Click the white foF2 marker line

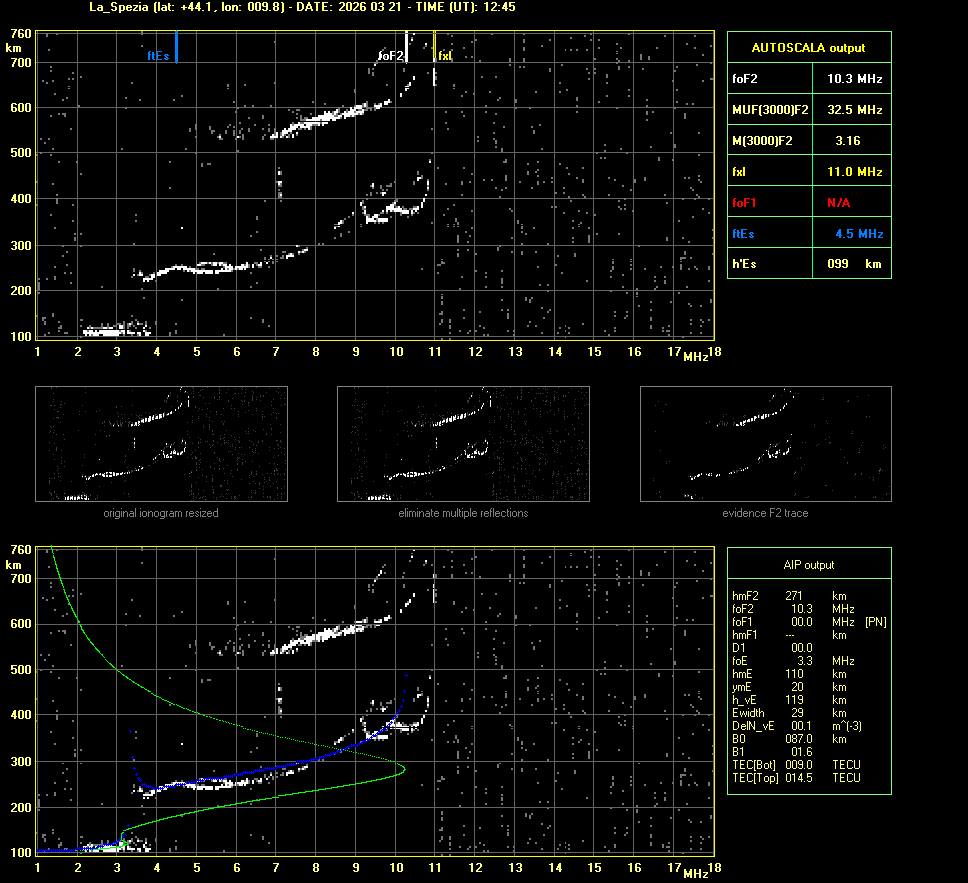(x=406, y=46)
